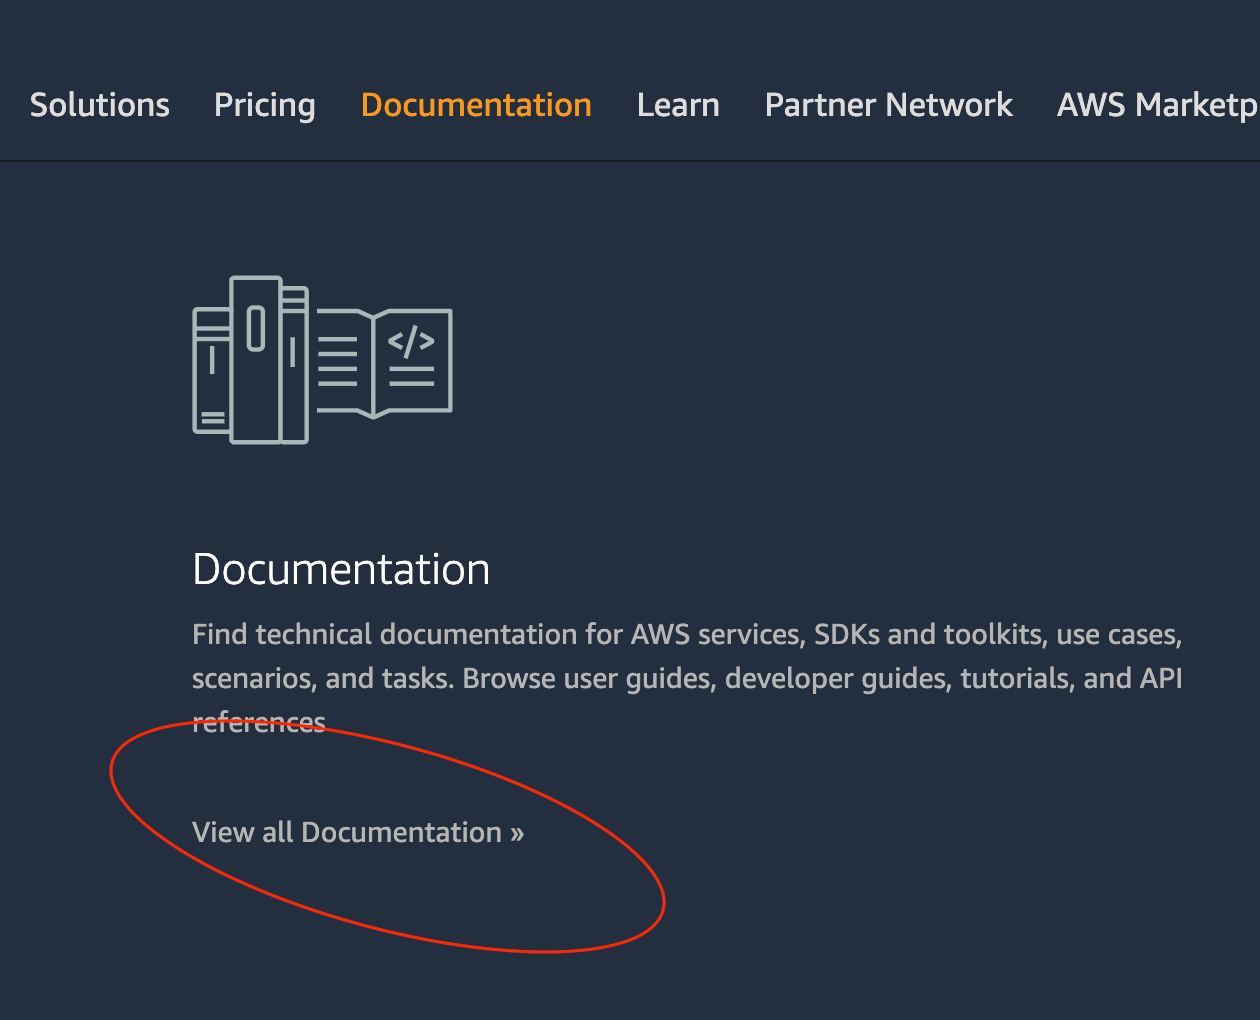Click the View all Documentation link
This screenshot has width=1260, height=1020.
point(358,832)
